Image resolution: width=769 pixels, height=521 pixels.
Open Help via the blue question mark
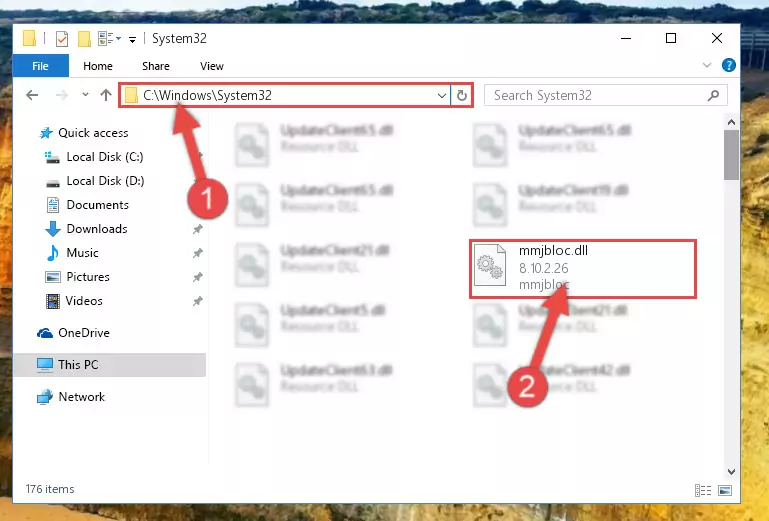pyautogui.click(x=729, y=65)
